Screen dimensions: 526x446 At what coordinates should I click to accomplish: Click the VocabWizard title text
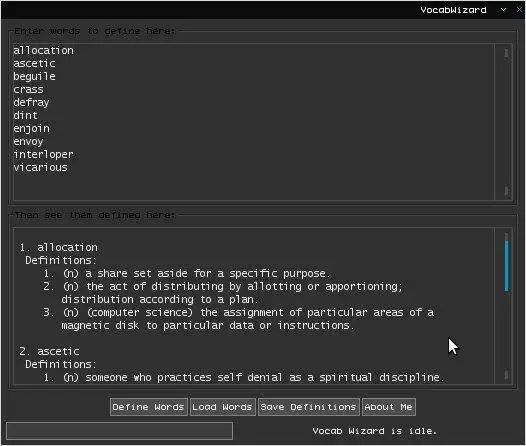pyautogui.click(x=453, y=10)
